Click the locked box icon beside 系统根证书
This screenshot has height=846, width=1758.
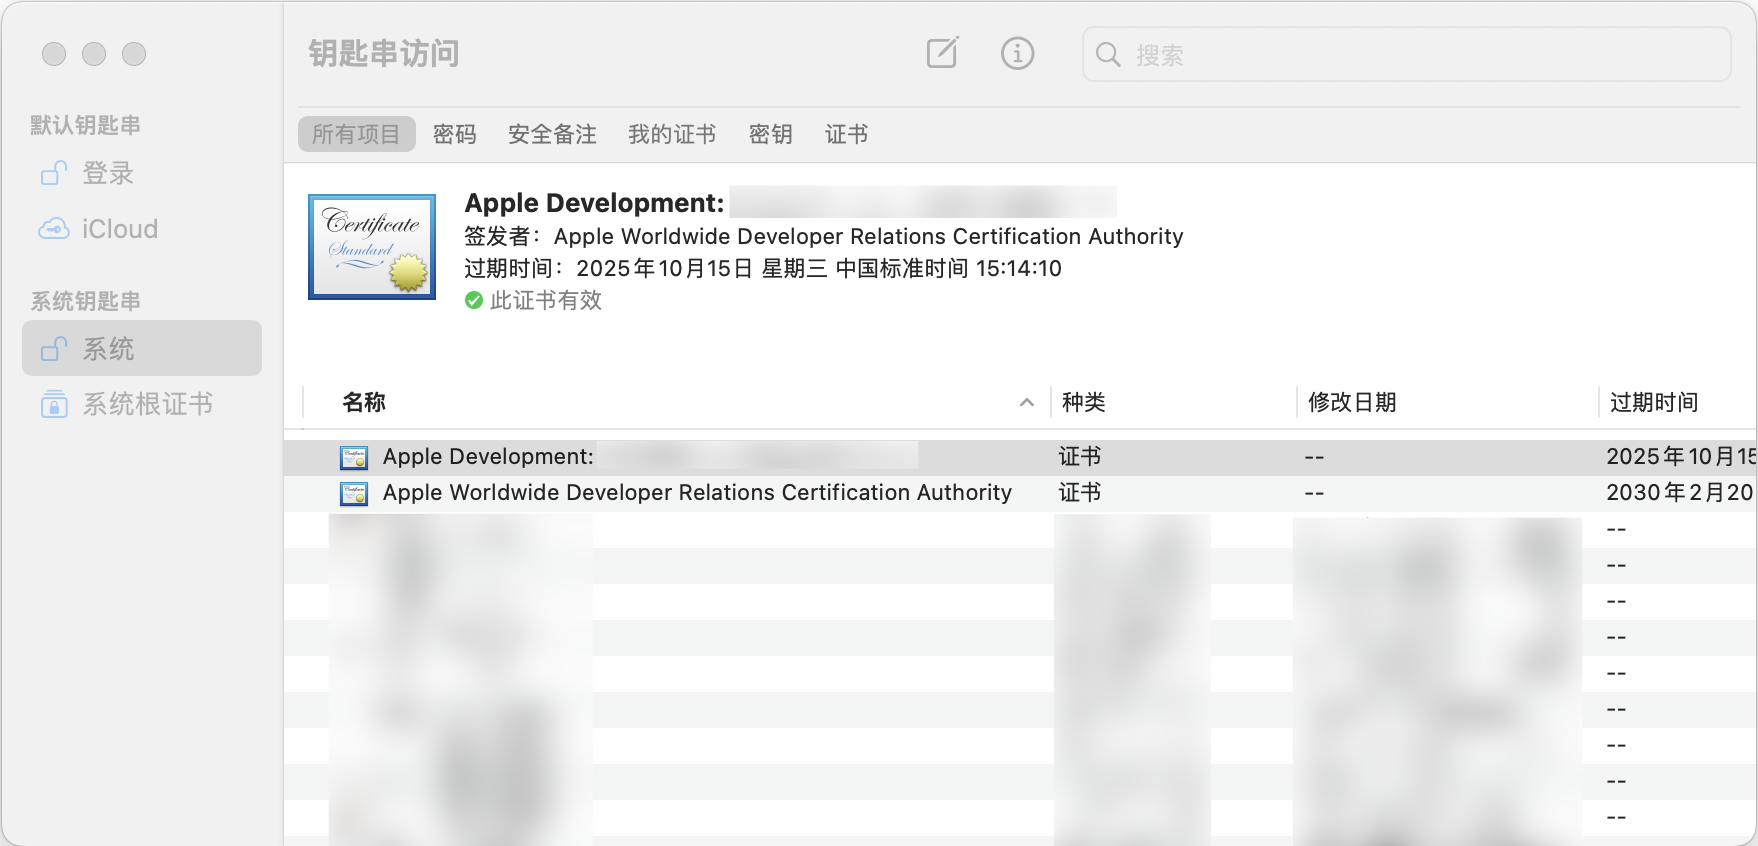click(x=54, y=404)
